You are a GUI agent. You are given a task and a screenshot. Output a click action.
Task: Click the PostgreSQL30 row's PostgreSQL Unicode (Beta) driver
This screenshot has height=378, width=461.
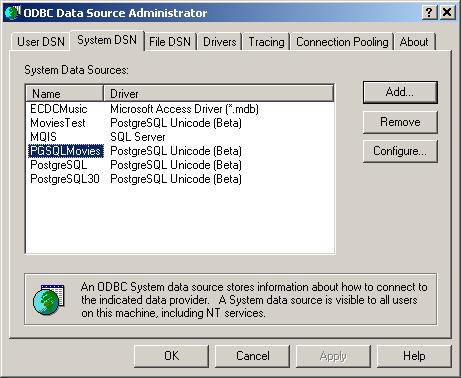pyautogui.click(x=176, y=179)
